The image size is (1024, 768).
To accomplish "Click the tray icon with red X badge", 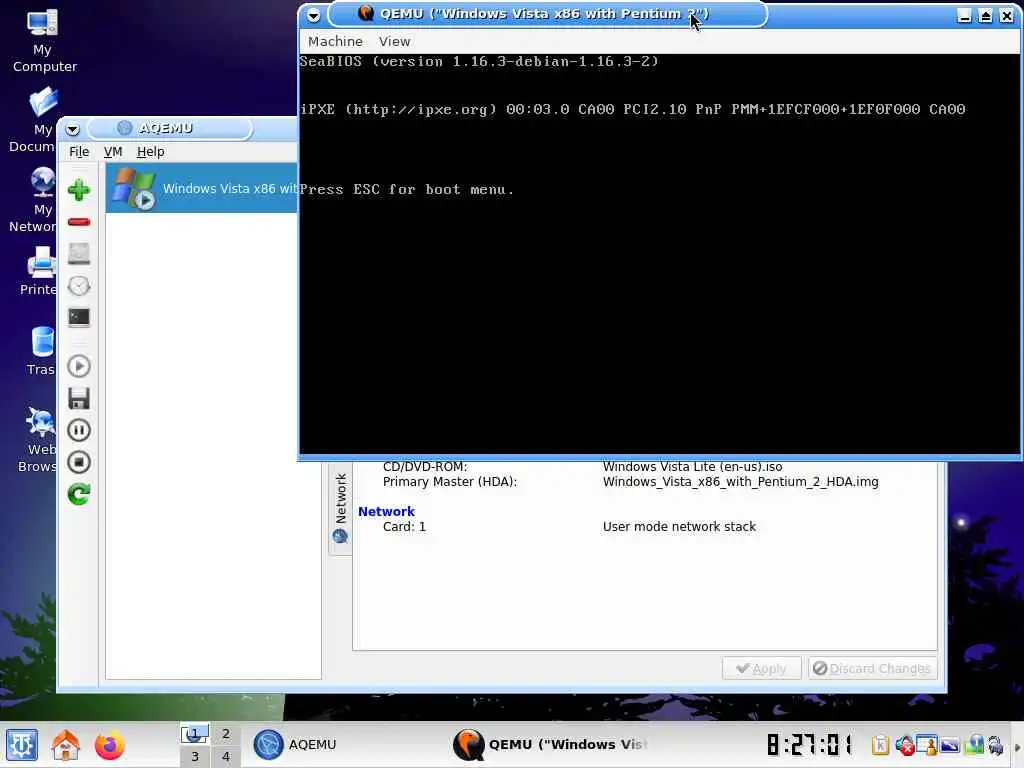I will point(904,745).
